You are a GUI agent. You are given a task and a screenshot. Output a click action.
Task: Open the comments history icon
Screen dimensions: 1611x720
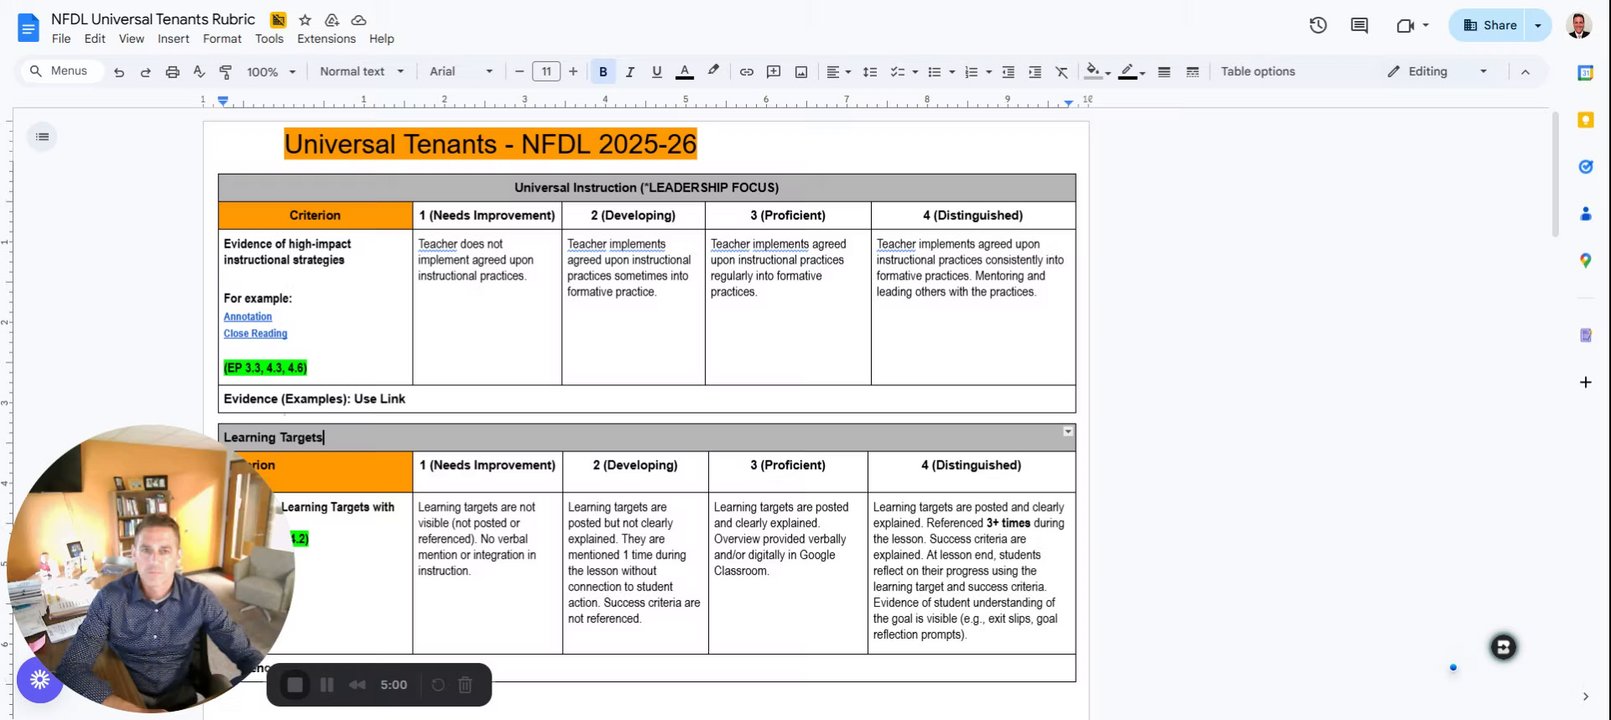point(1359,25)
